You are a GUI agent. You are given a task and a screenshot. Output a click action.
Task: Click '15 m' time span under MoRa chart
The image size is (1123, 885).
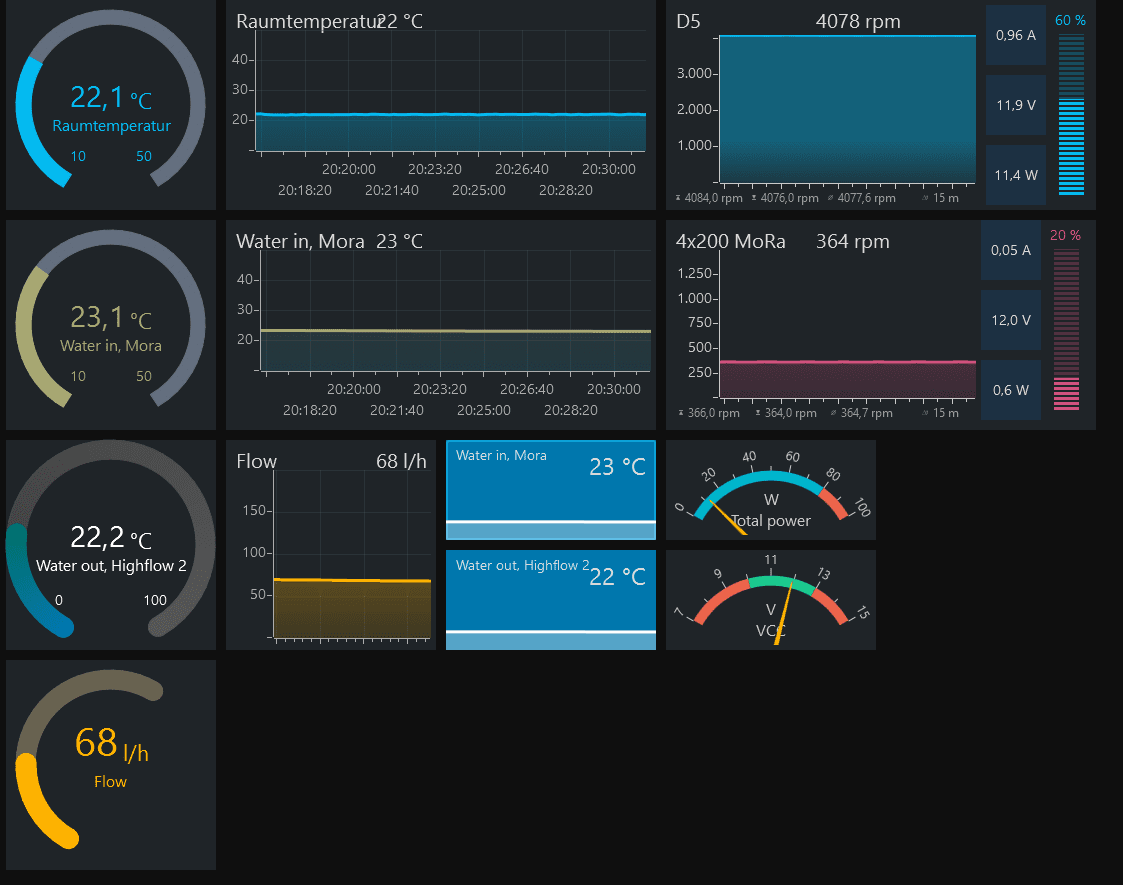[x=945, y=413]
